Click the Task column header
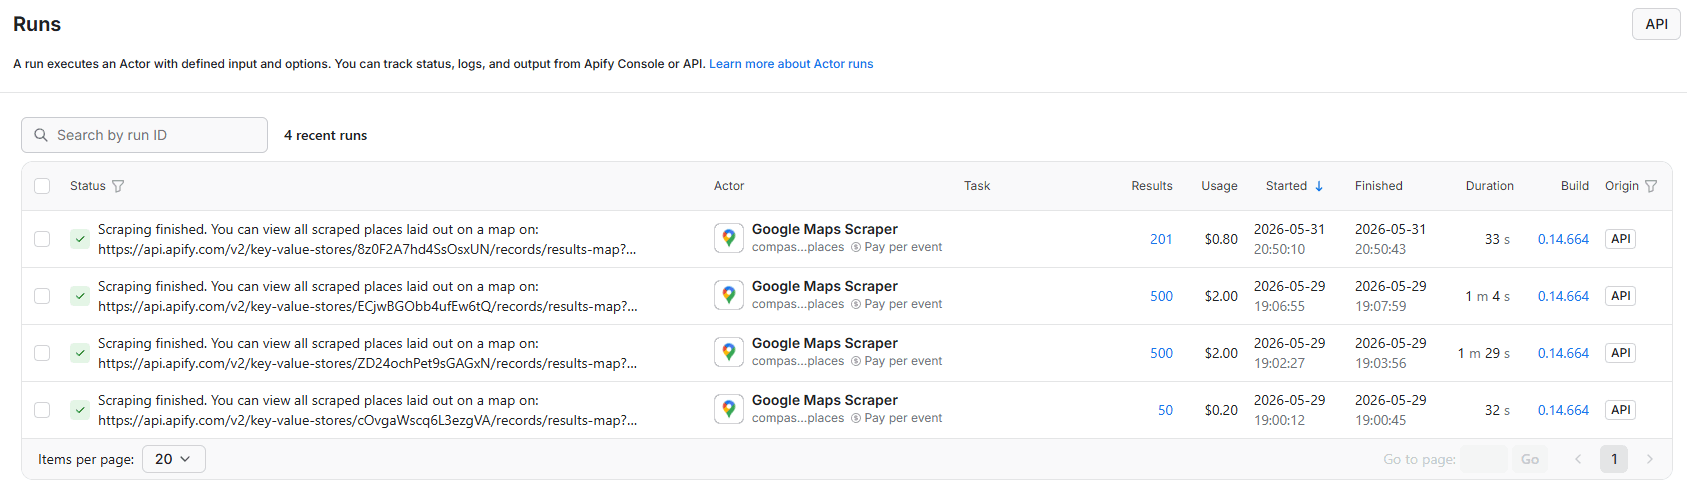This screenshot has height=490, width=1687. pos(977,186)
